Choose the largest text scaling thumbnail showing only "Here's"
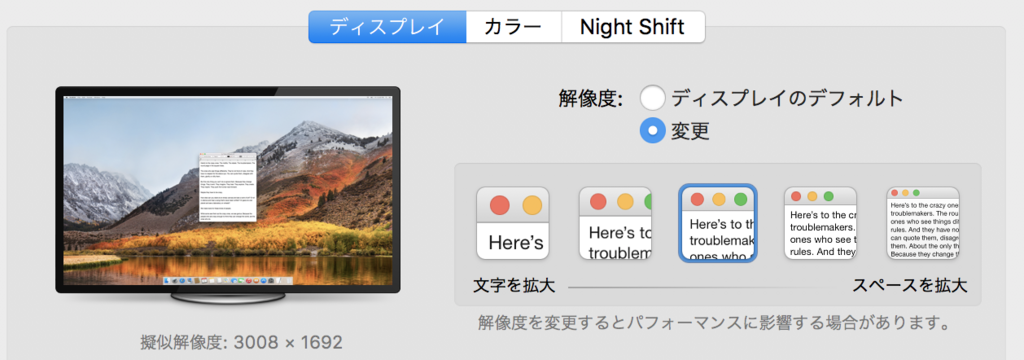The height and width of the screenshot is (360, 1024). click(513, 223)
